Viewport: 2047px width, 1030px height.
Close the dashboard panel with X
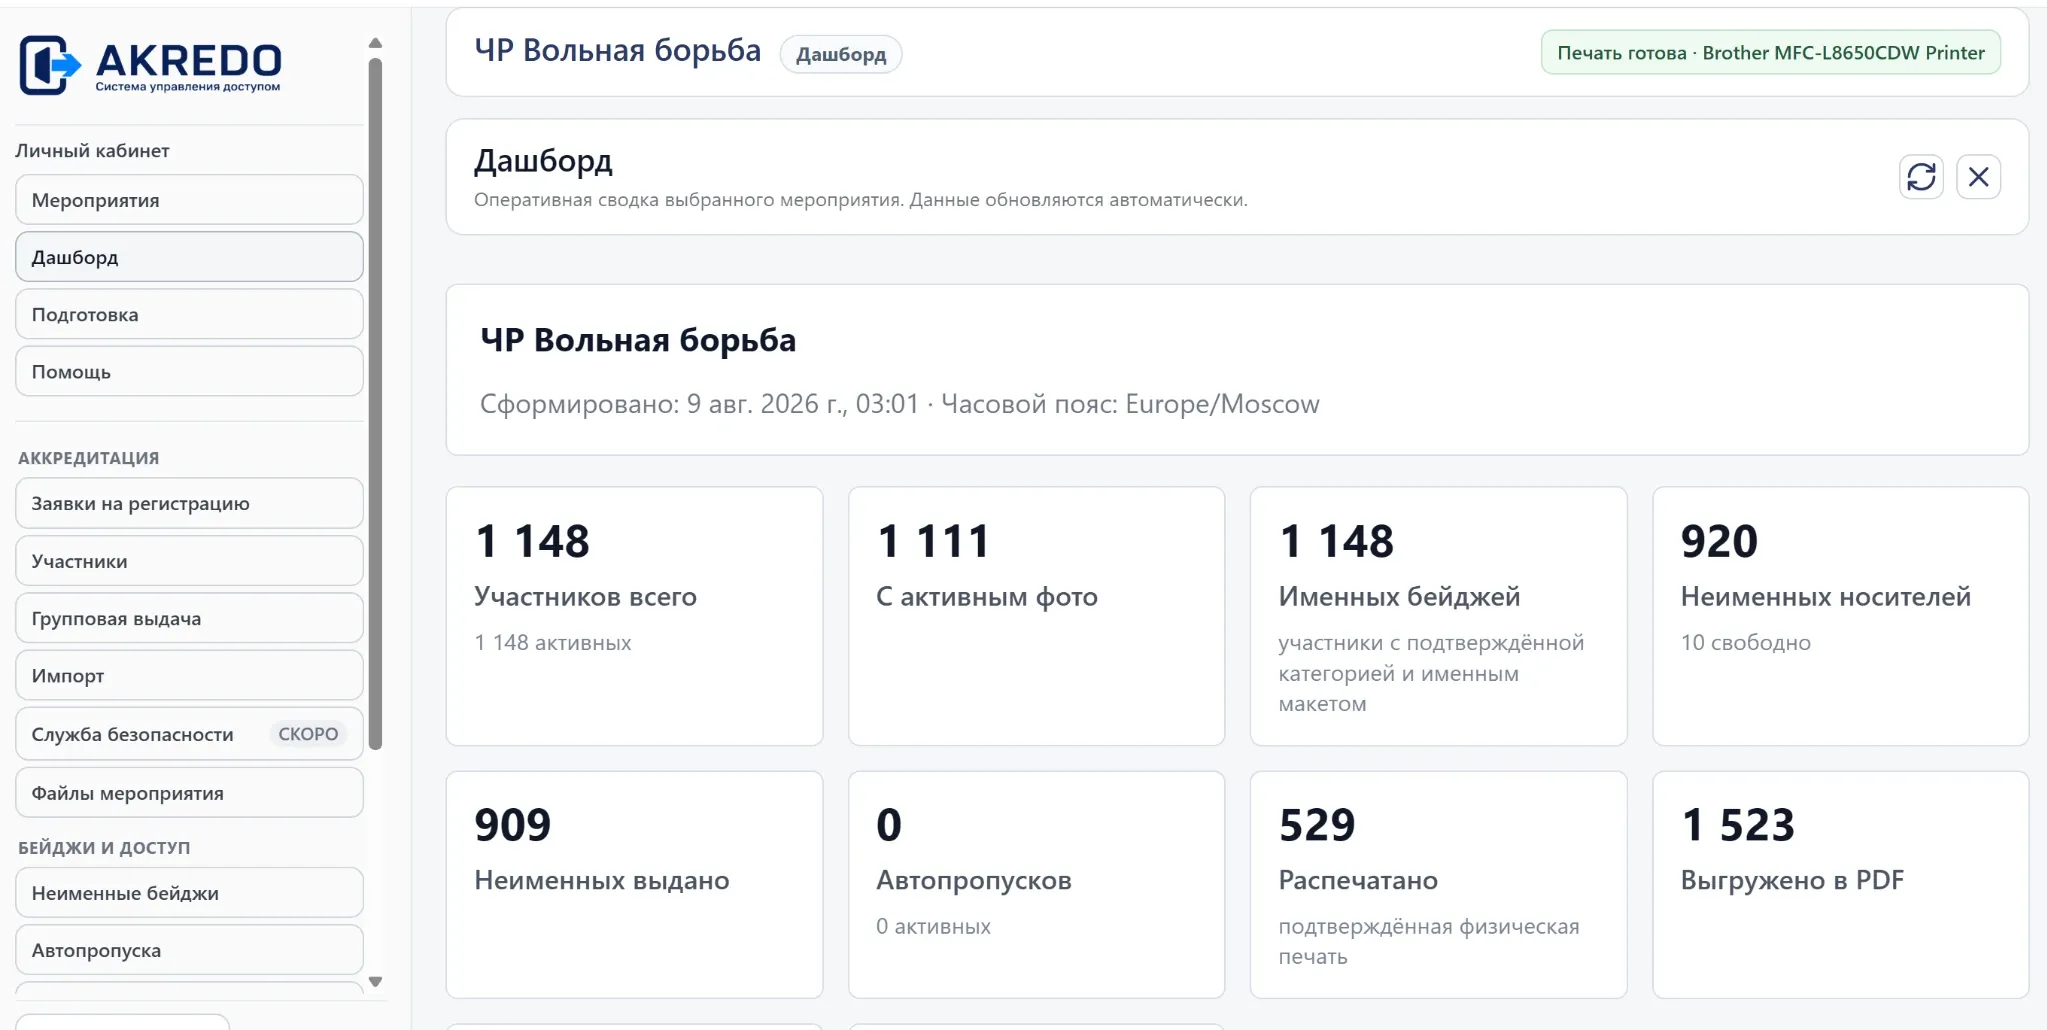click(x=1978, y=177)
